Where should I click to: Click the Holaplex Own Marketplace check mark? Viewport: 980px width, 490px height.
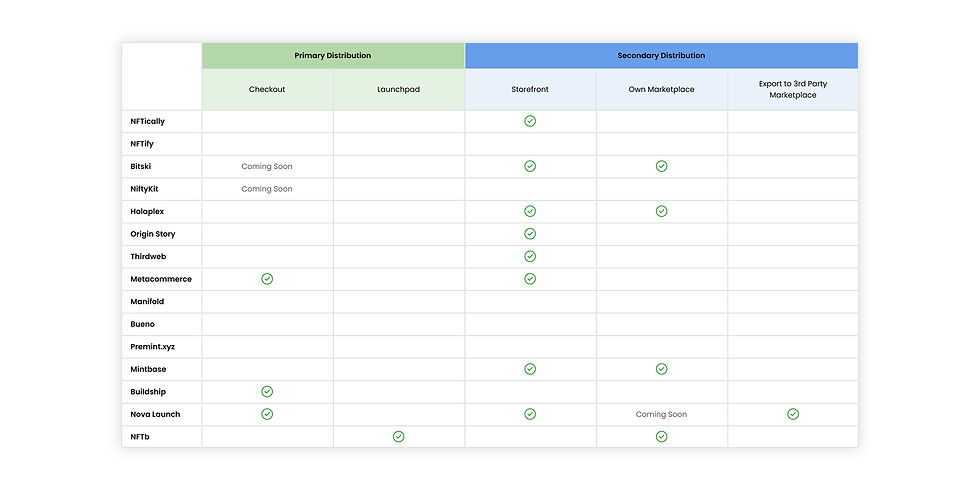[661, 211]
